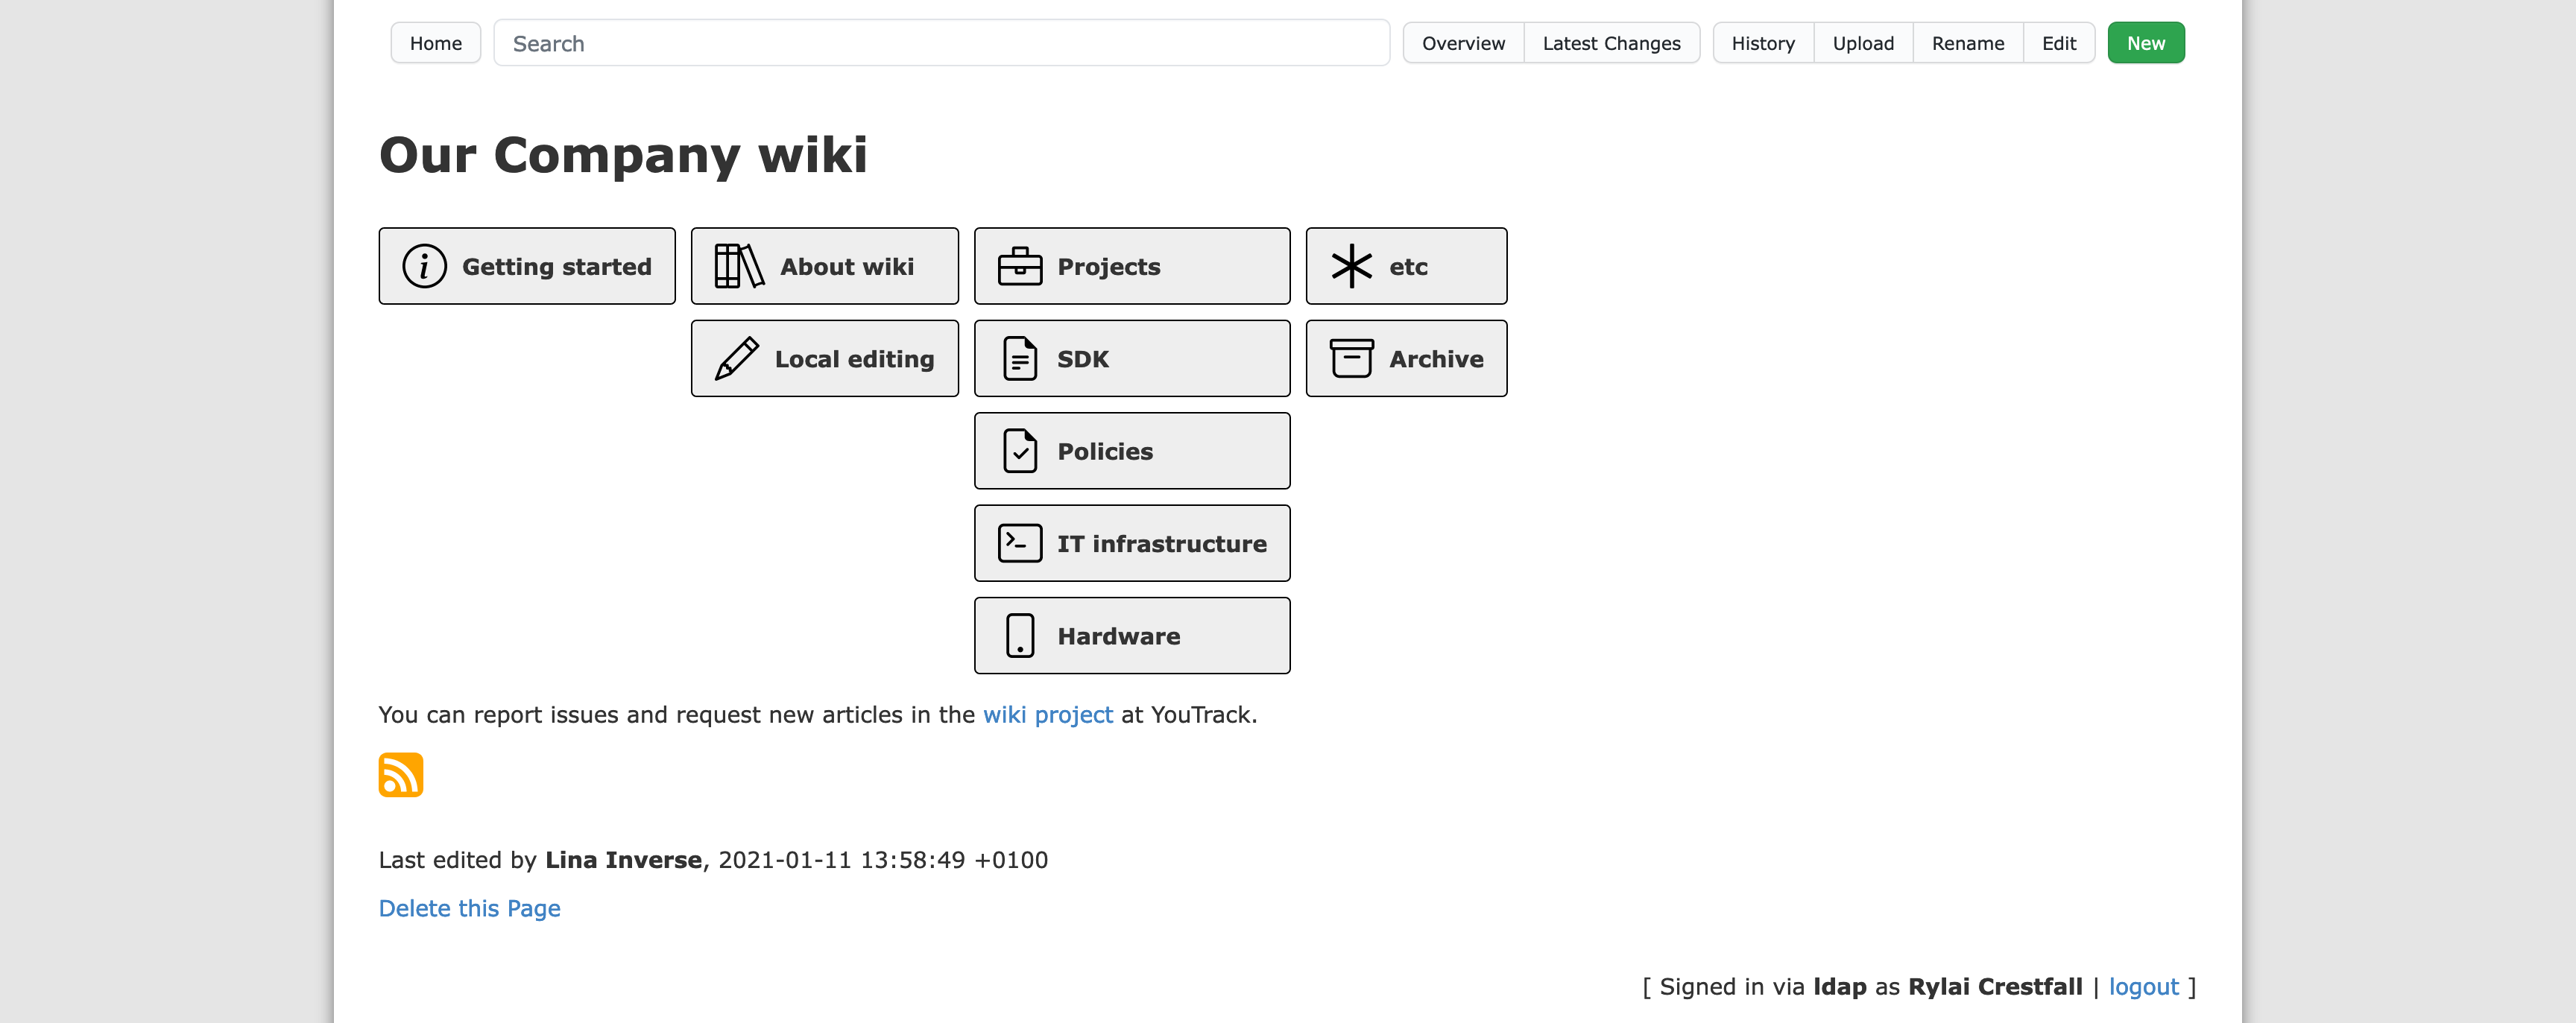Click the Rename menu item
The height and width of the screenshot is (1023, 2576).
[x=1968, y=42]
